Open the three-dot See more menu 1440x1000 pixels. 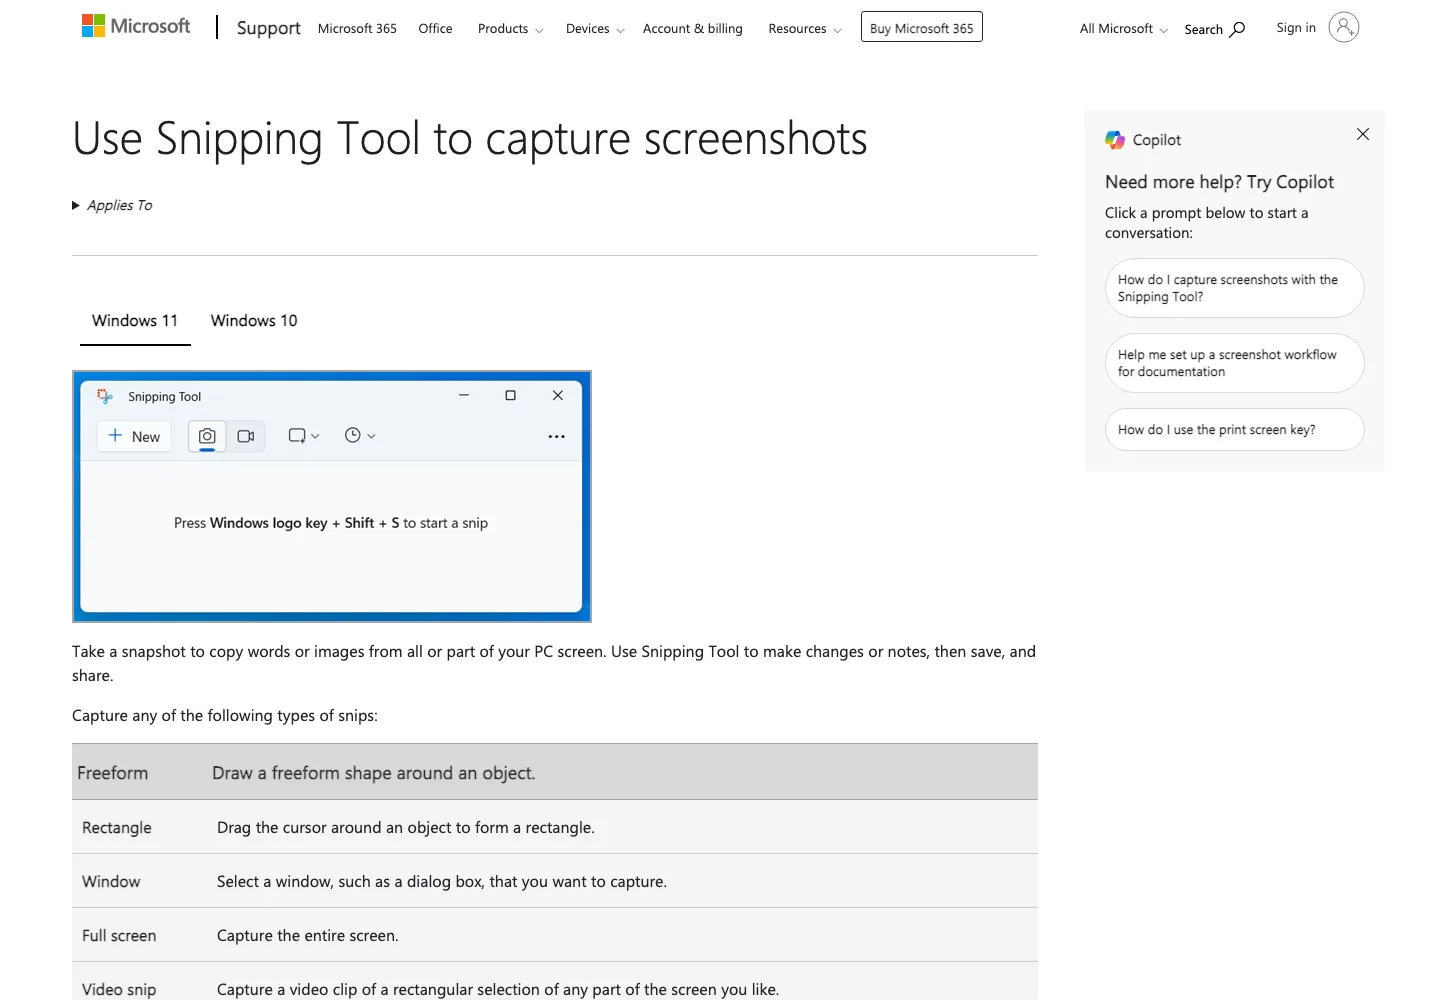tap(557, 436)
